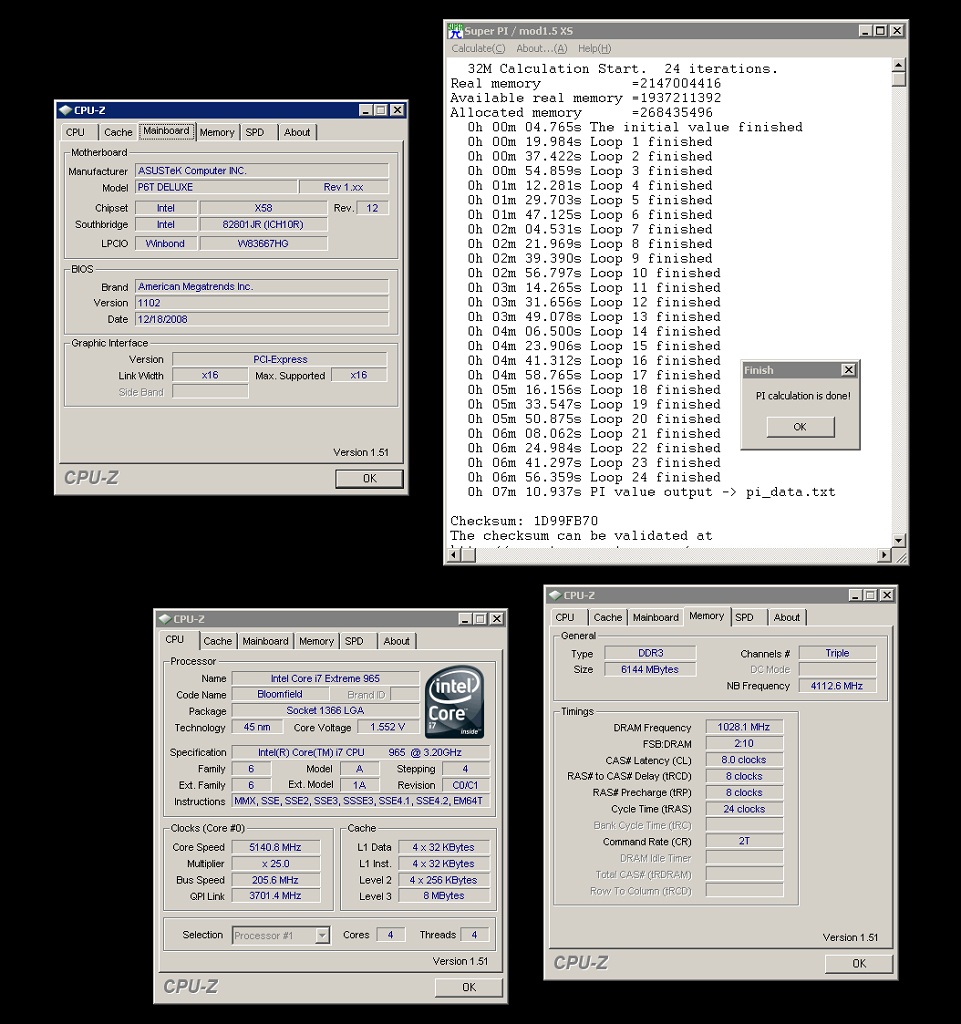Click the Socket 1366 LGA package value

coord(325,711)
